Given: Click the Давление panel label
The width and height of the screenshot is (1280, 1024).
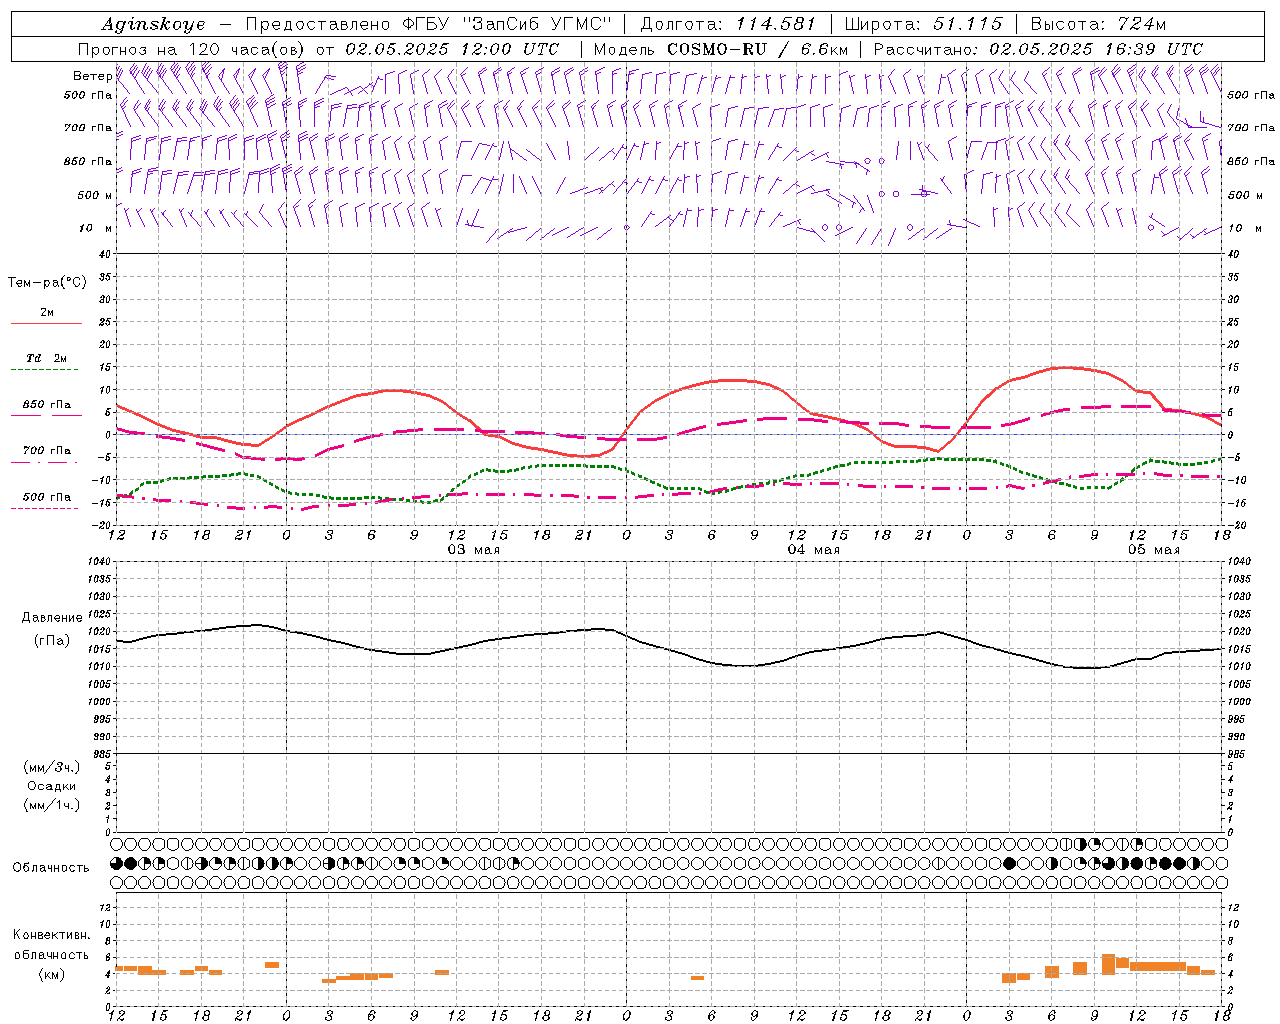Looking at the screenshot, I should tap(52, 618).
